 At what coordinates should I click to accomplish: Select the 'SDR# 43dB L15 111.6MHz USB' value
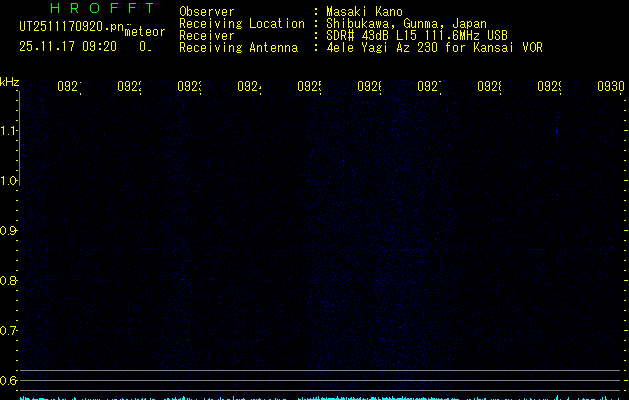tap(417, 36)
